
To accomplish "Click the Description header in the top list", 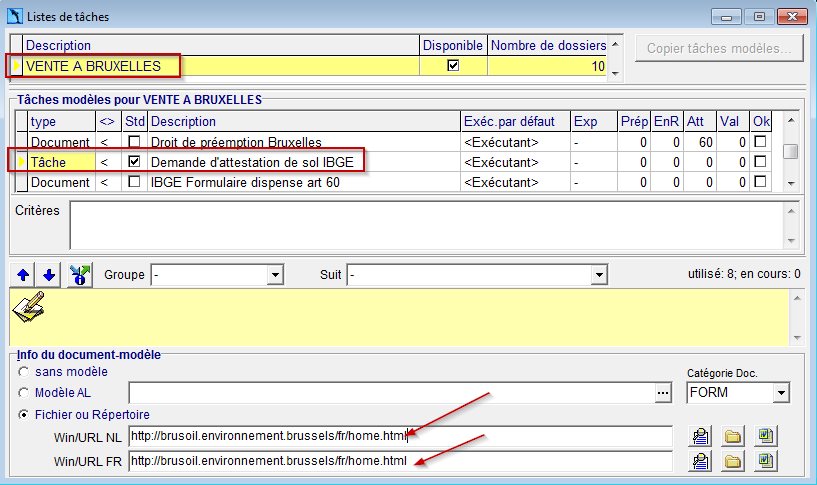I will (x=221, y=45).
